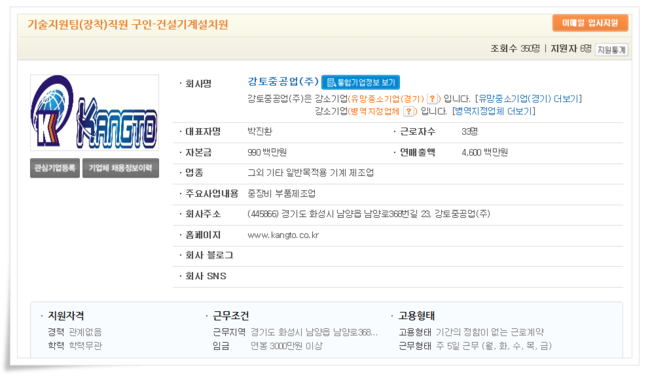The image size is (650, 376).
Task: Click experience value 관계없음
Action: (85, 332)
